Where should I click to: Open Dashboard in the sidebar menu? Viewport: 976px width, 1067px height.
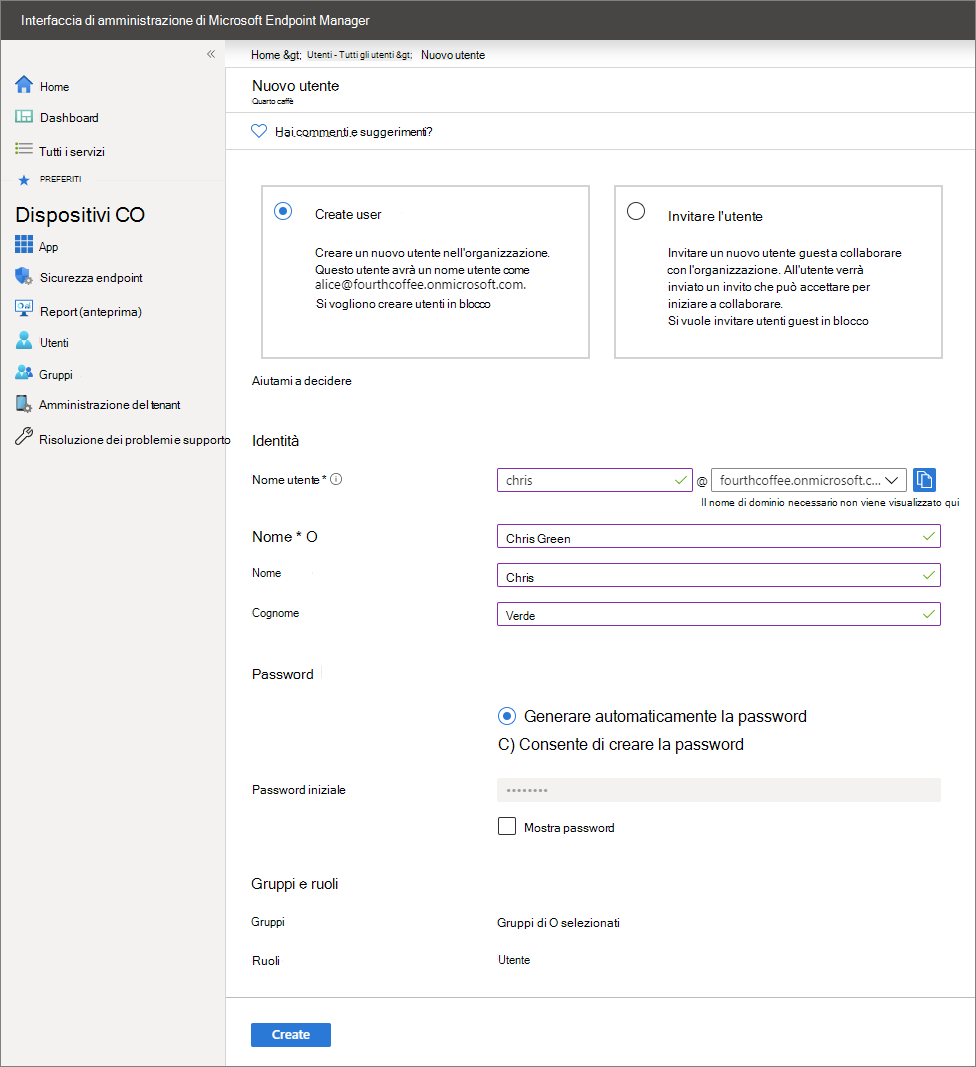point(69,118)
